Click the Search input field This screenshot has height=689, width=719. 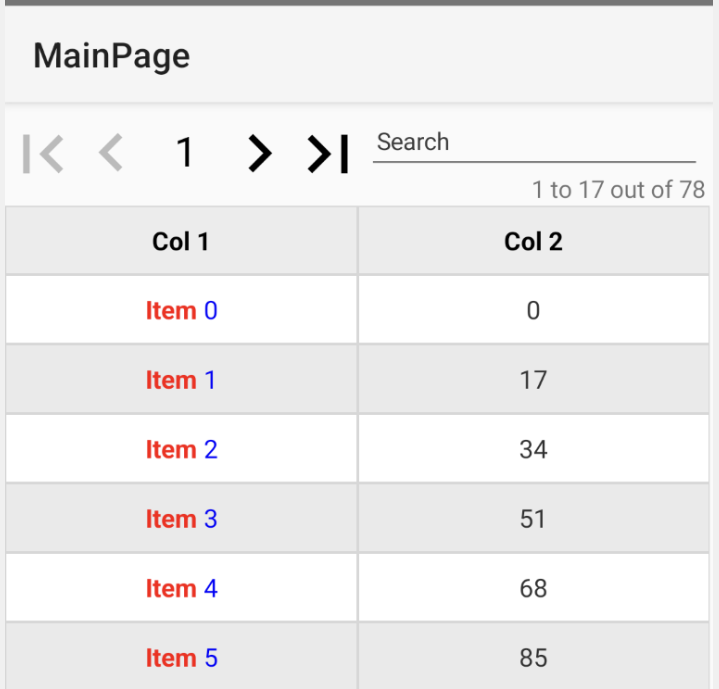click(534, 143)
